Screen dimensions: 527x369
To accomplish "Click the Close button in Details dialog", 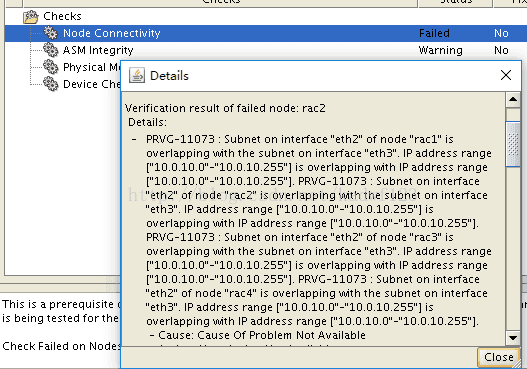I will [499, 357].
